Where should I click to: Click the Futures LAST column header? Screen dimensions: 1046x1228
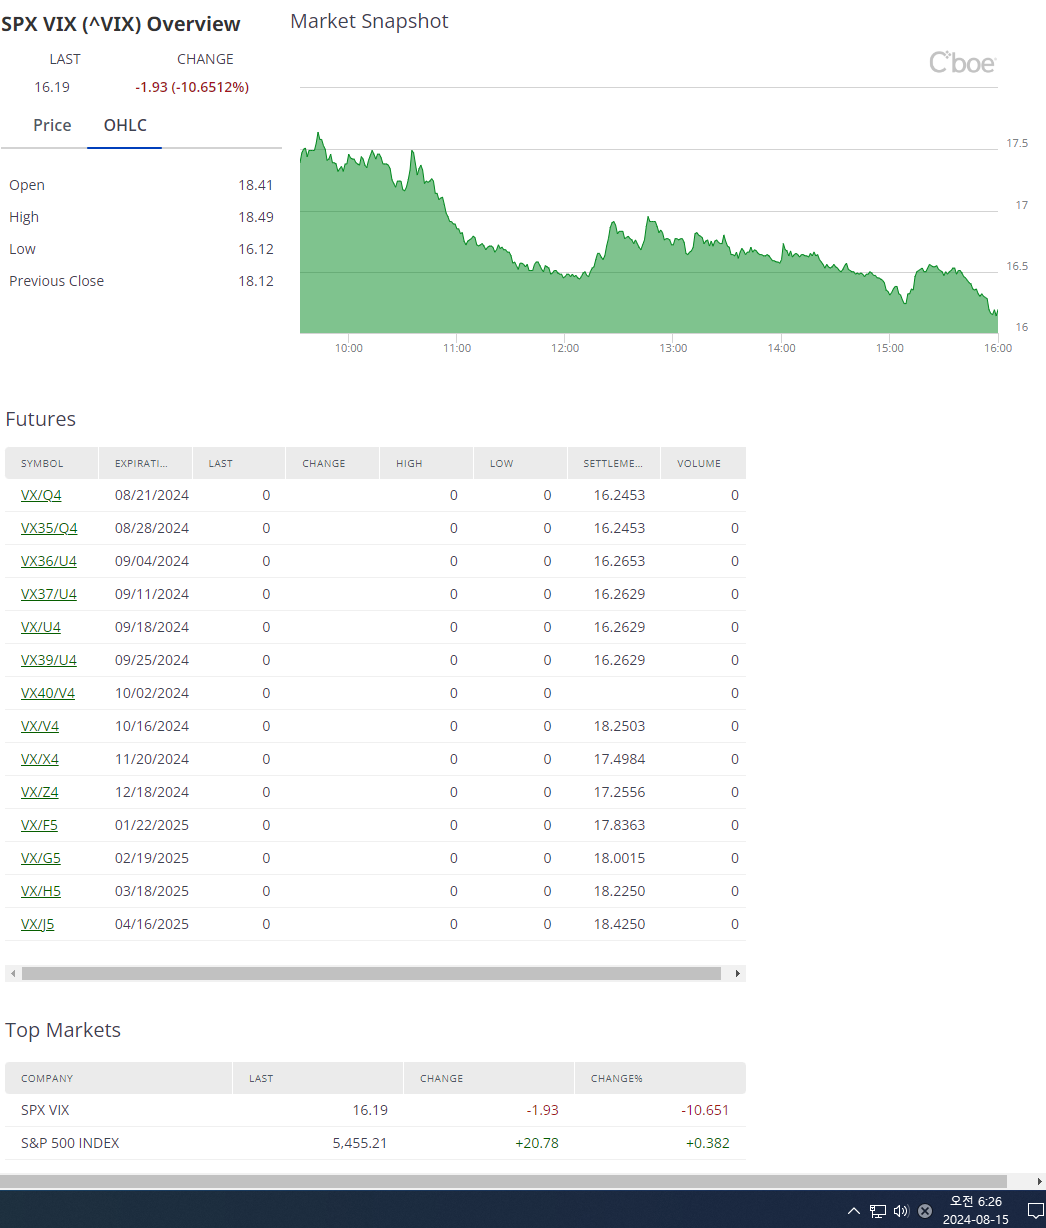pos(239,463)
